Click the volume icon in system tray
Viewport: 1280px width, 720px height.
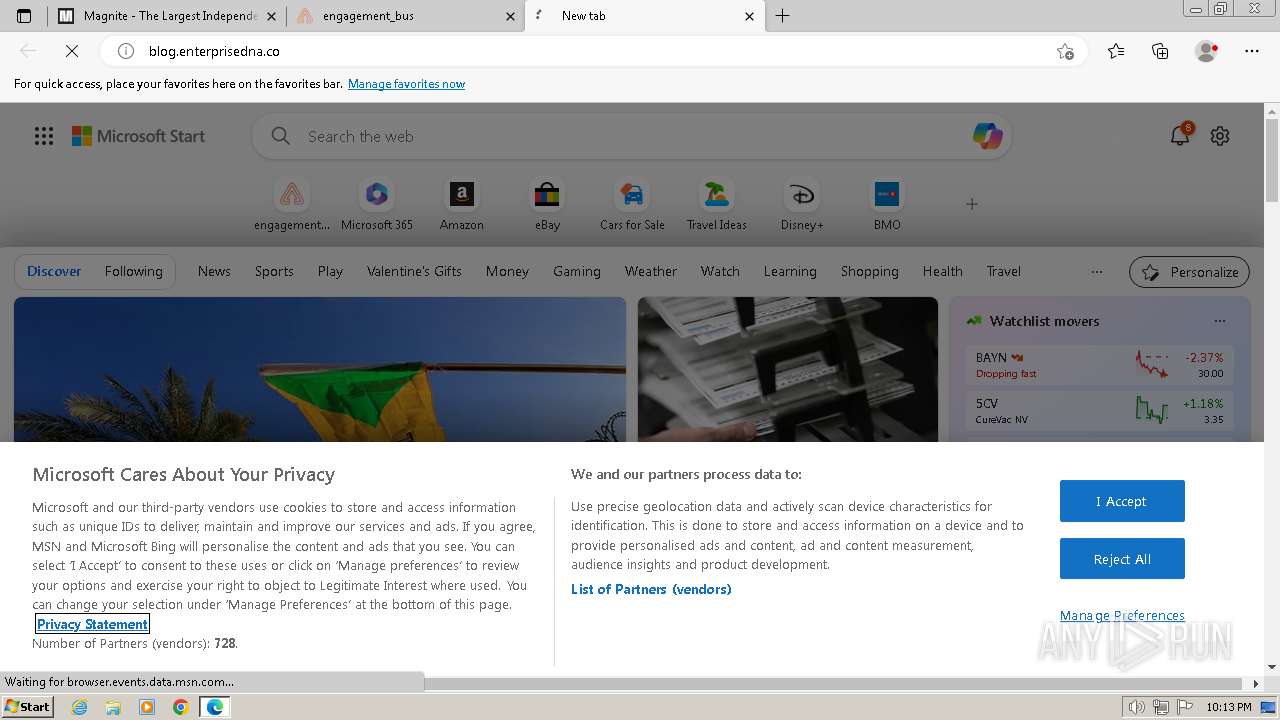pos(1136,707)
